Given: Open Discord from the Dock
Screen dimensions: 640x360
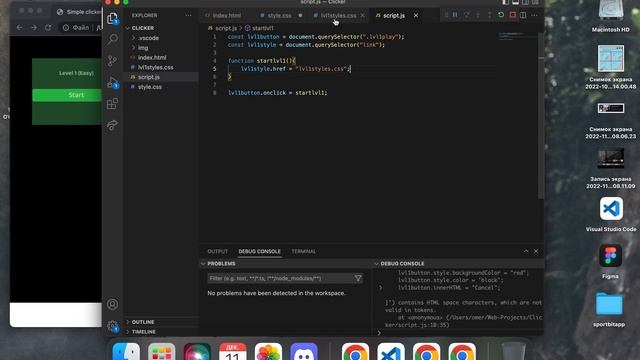Looking at the screenshot, I should pos(304,352).
